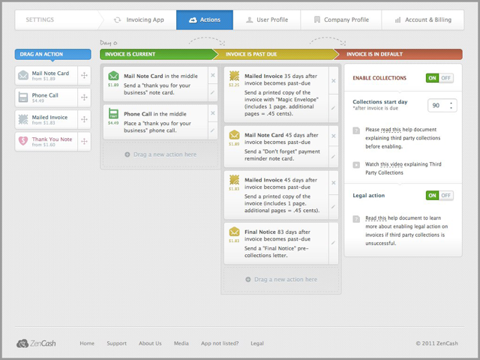This screenshot has height=360, width=480.
Task: Click the ZenCash logo in footer
Action: (x=36, y=343)
